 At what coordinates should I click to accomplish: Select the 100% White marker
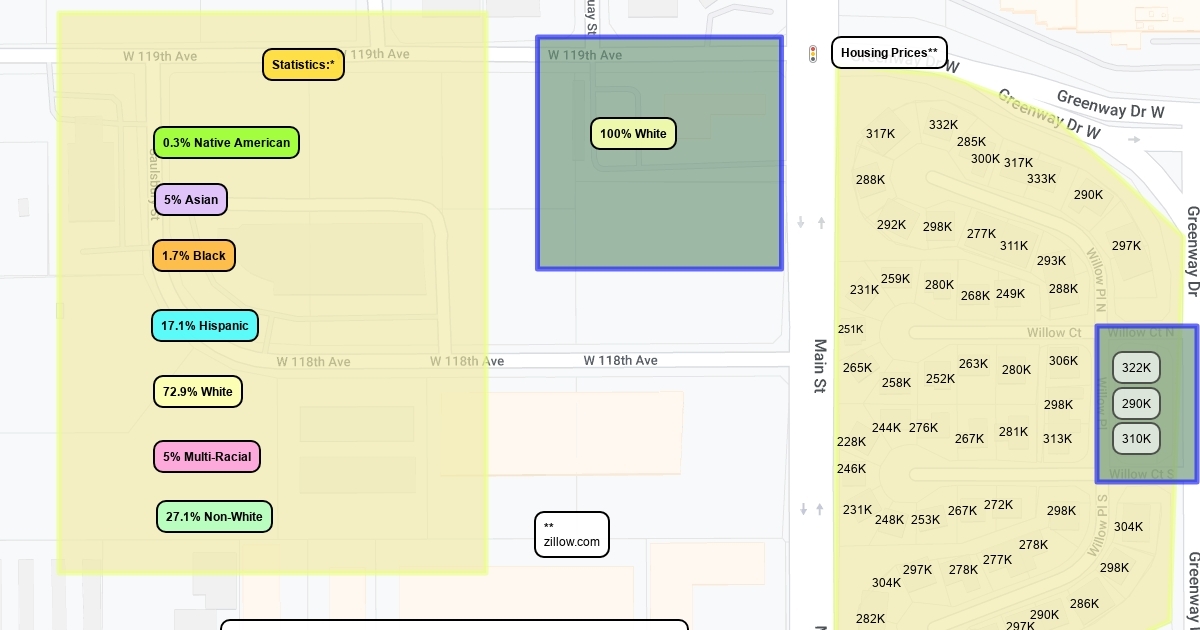tap(633, 134)
